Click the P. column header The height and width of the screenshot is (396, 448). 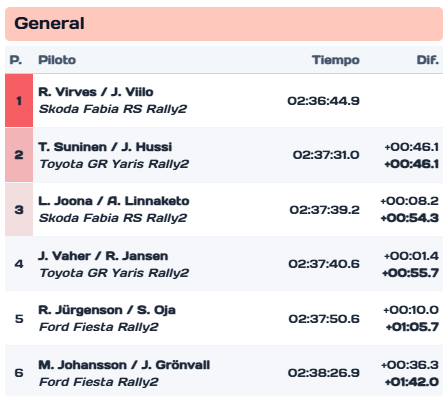pos(16,60)
